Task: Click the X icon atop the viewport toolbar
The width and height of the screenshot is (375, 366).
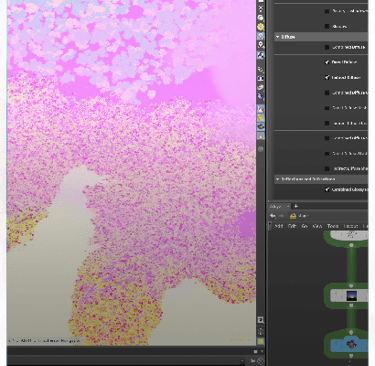Action: click(261, 9)
